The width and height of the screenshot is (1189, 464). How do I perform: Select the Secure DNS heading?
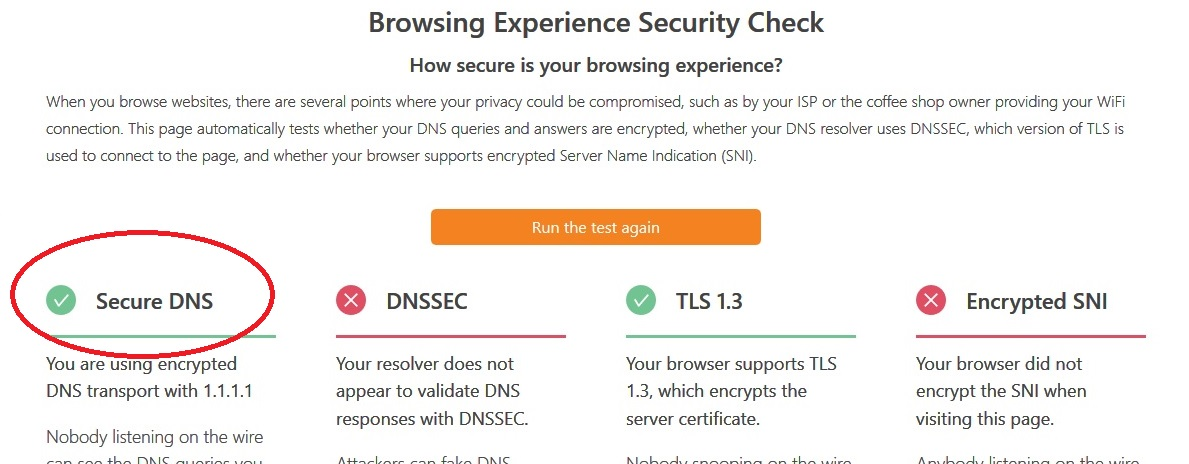pos(154,302)
